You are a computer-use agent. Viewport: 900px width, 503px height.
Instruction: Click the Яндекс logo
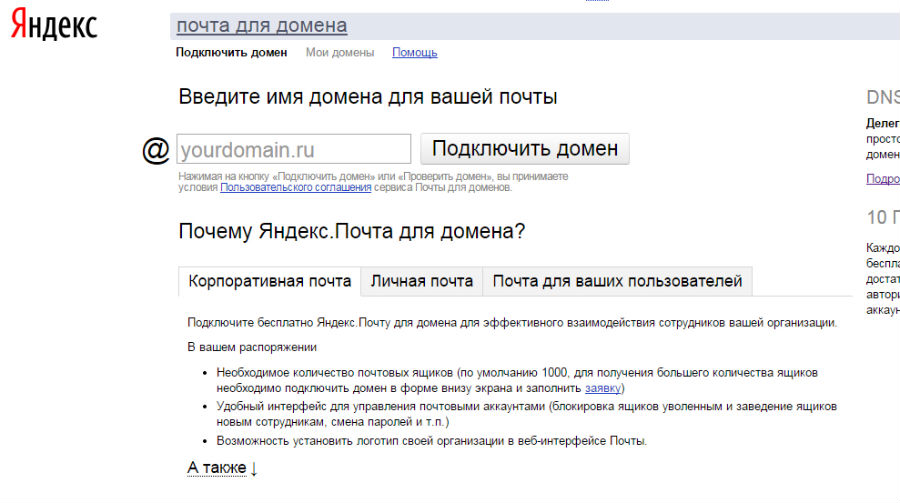54,25
